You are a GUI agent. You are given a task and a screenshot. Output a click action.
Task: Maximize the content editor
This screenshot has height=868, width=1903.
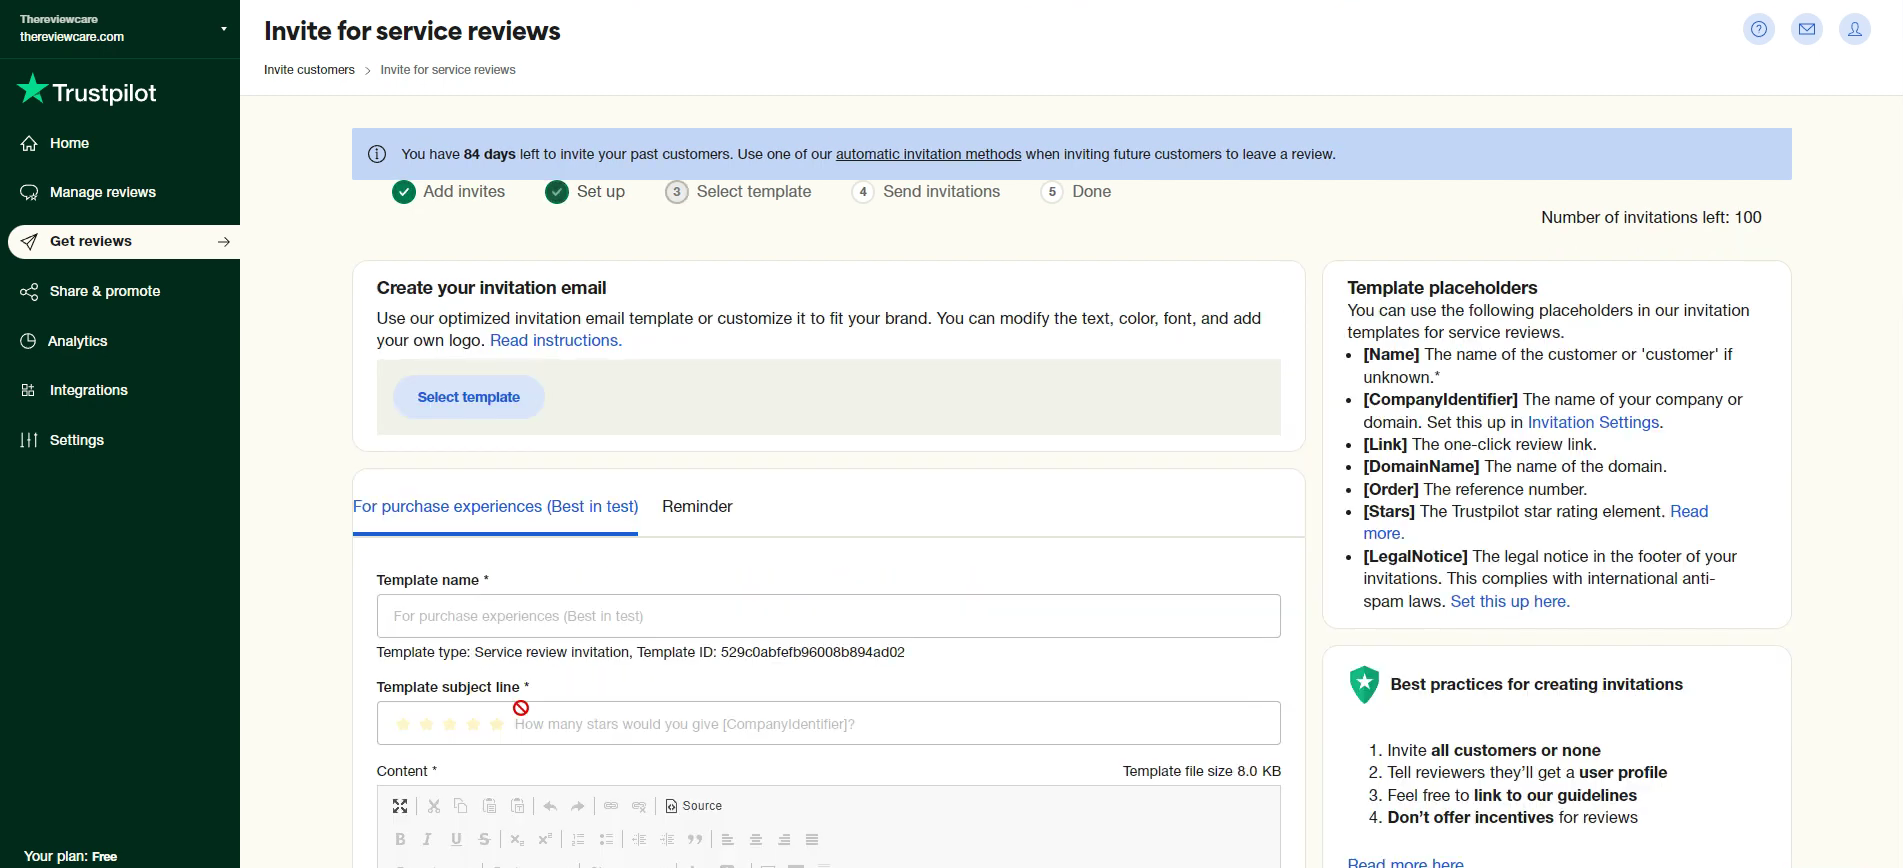(400, 806)
